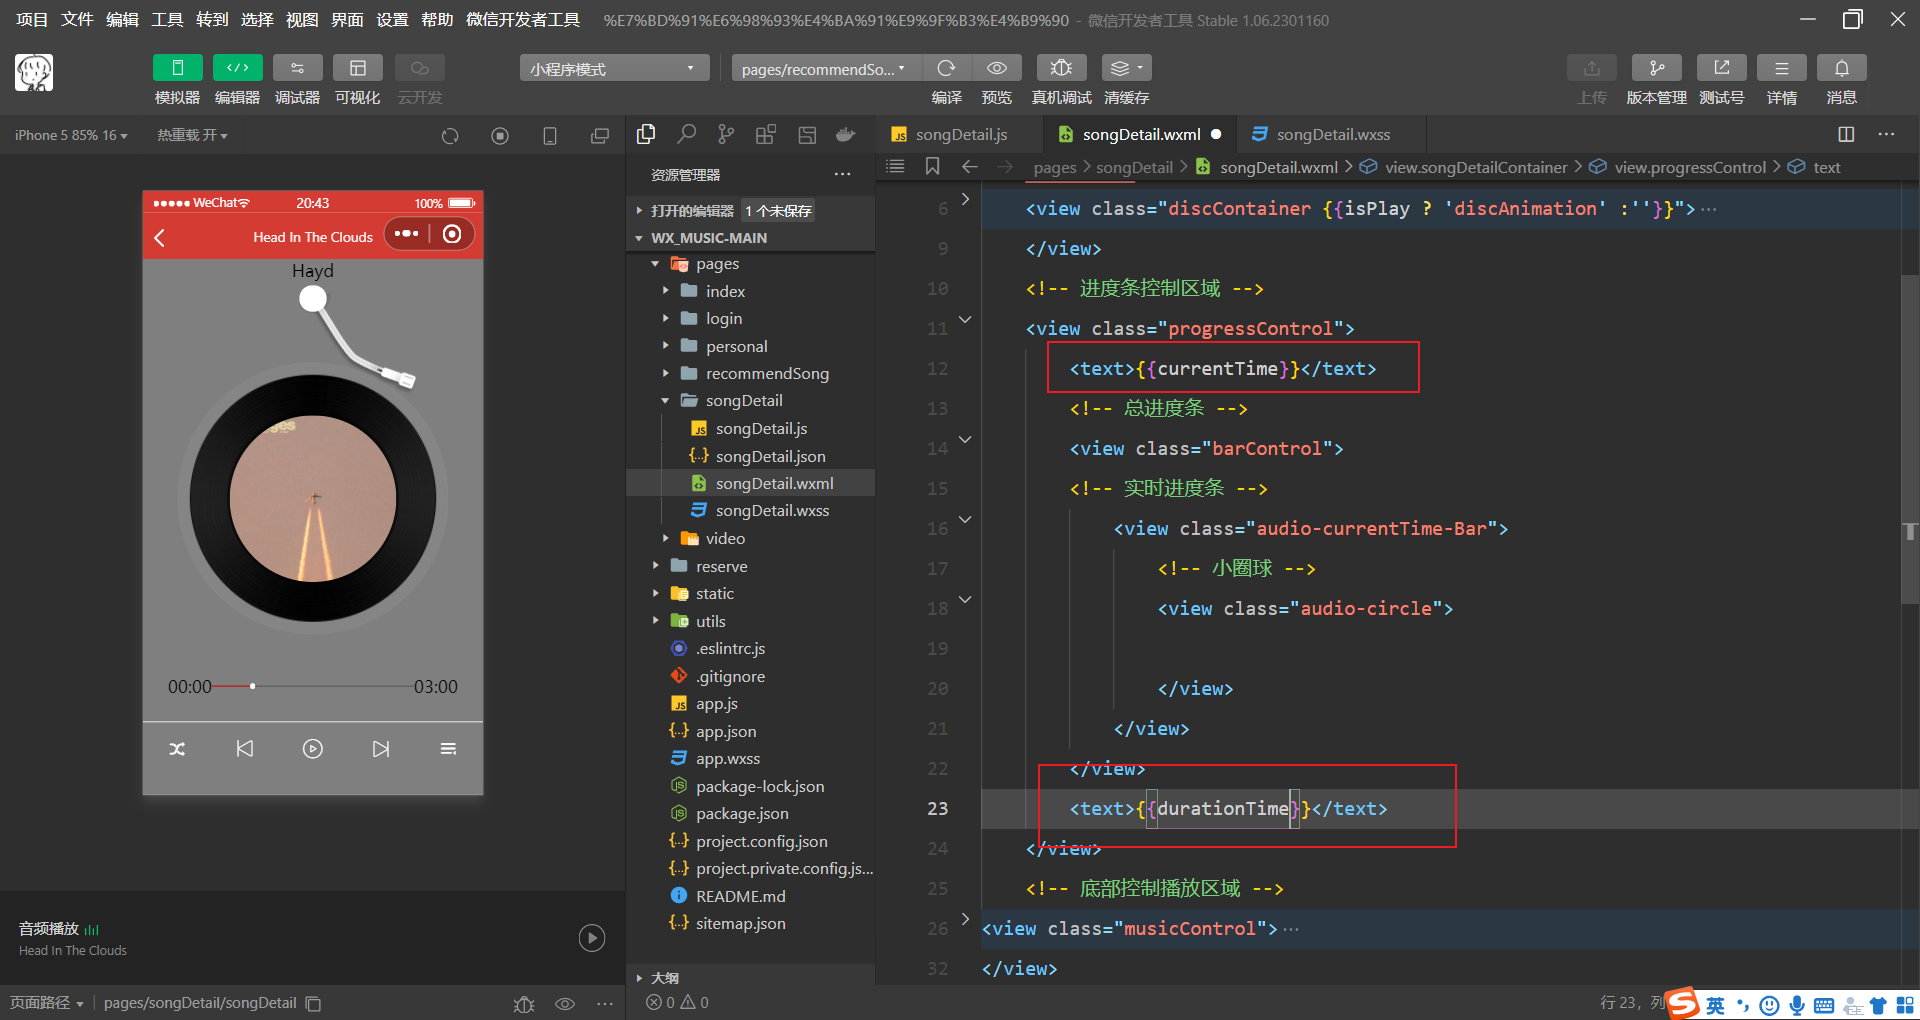Open the explorer panel ellipsis menu

[x=843, y=174]
